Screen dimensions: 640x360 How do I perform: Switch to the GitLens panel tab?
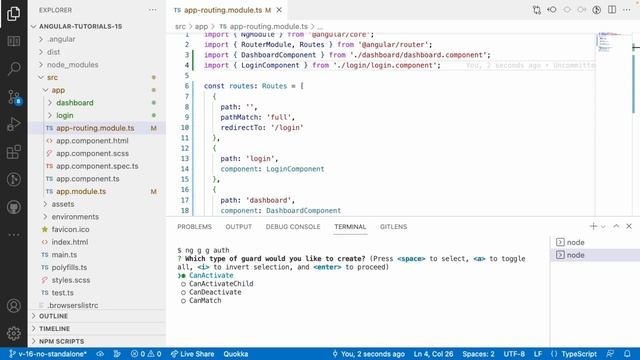[393, 227]
